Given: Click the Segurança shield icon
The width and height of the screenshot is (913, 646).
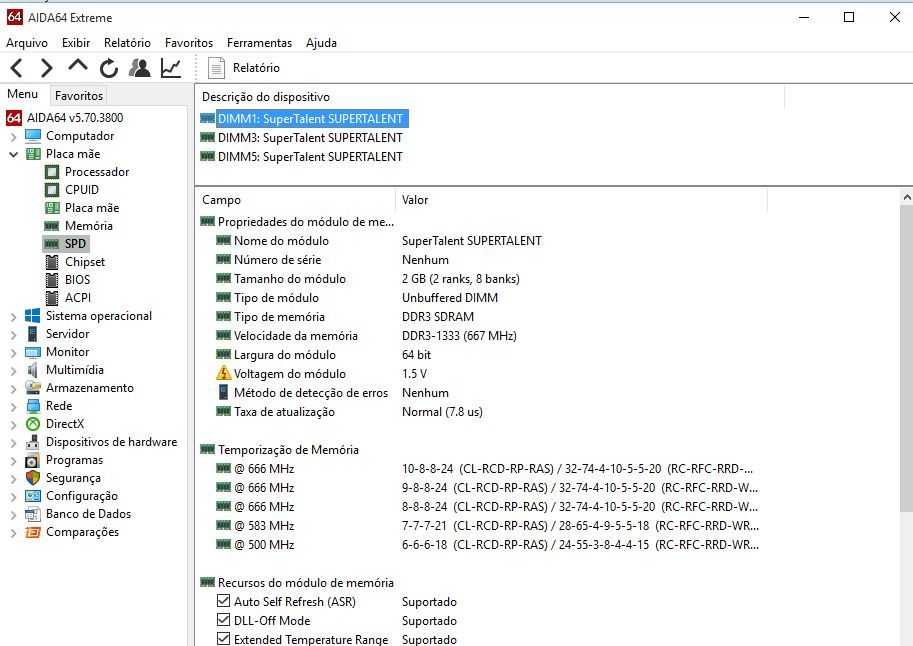Looking at the screenshot, I should (x=33, y=478).
